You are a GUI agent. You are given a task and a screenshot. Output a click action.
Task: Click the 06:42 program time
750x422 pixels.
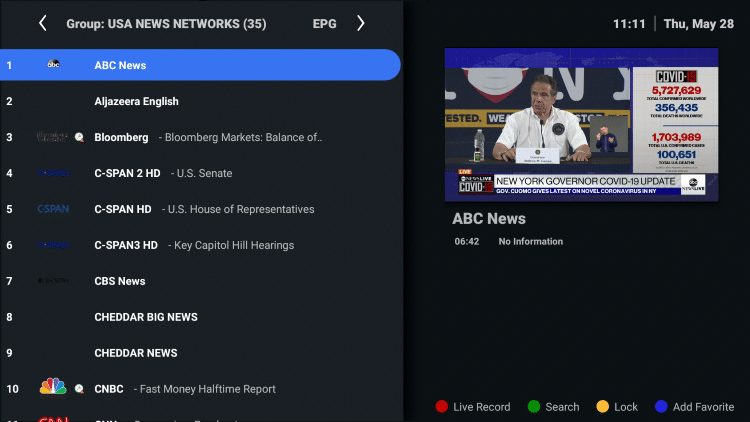coord(466,242)
